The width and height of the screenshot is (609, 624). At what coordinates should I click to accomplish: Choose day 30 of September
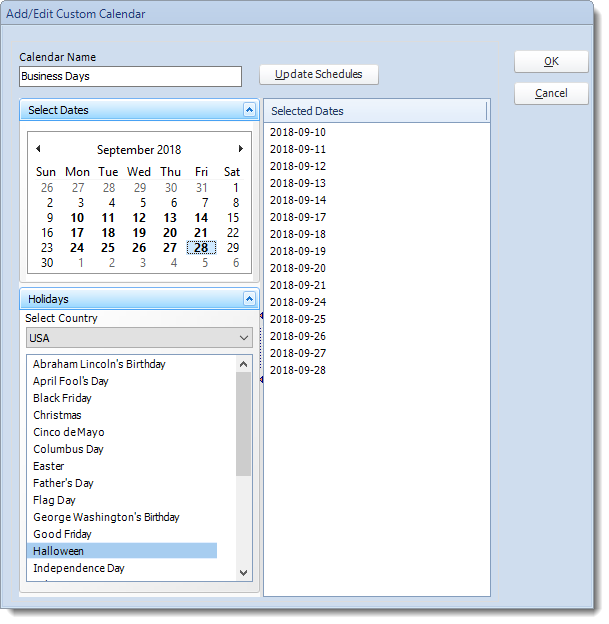47,264
